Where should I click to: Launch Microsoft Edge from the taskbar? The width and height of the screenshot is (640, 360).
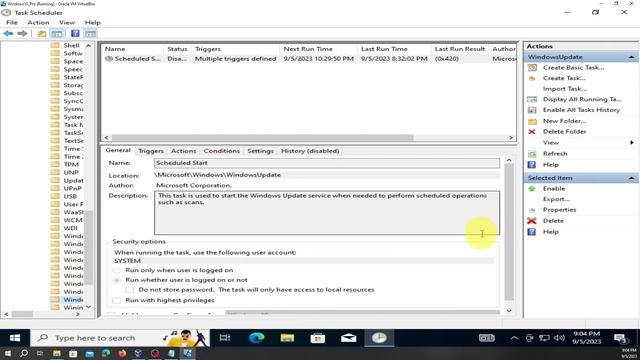pos(257,338)
